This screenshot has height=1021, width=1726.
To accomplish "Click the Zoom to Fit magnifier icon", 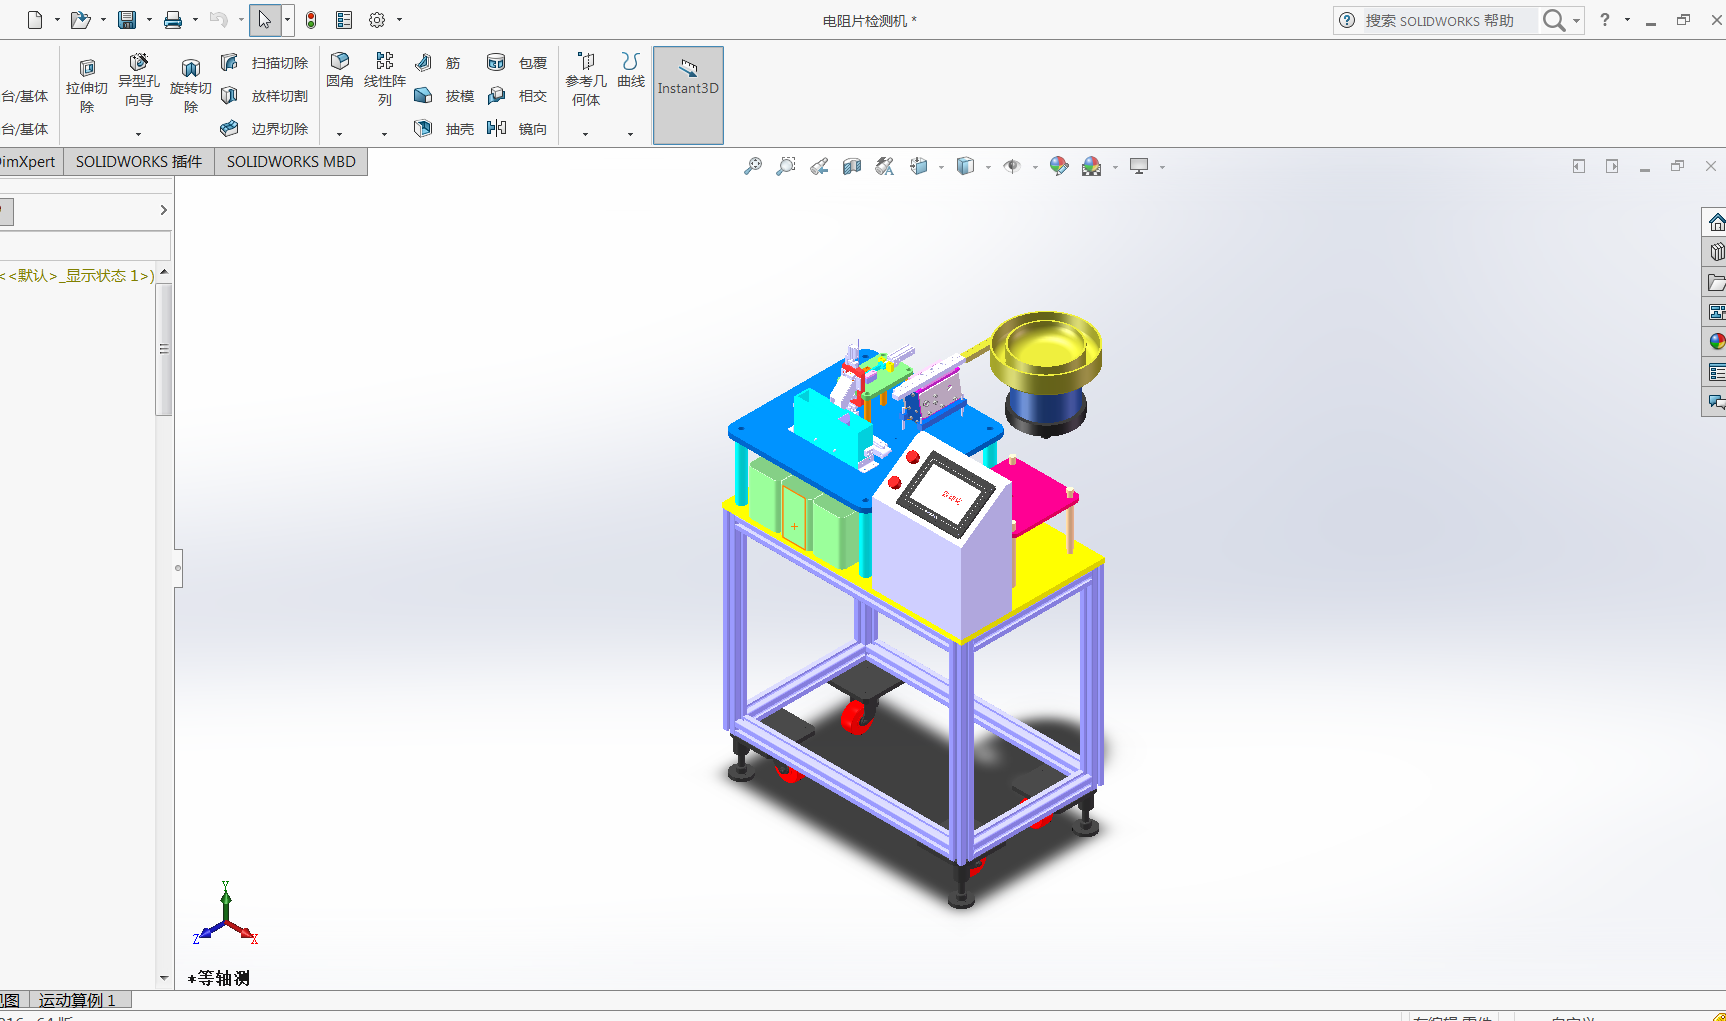I will pos(753,166).
